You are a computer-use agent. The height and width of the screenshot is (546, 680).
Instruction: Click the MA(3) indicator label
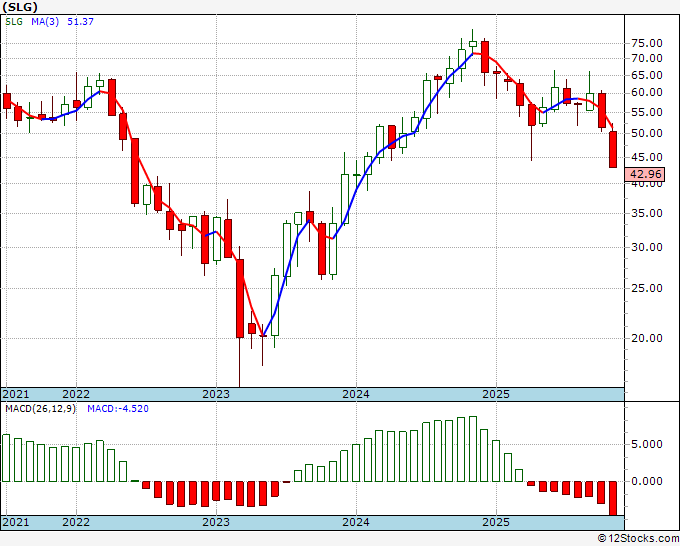(x=45, y=22)
